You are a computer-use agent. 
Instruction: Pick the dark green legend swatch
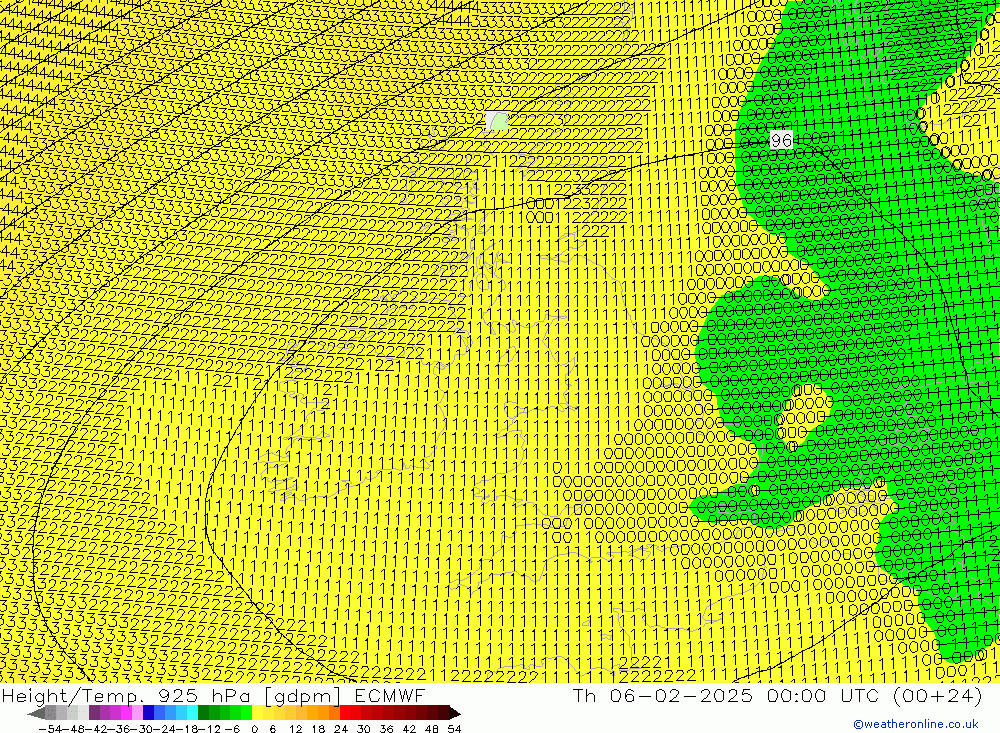(x=203, y=713)
